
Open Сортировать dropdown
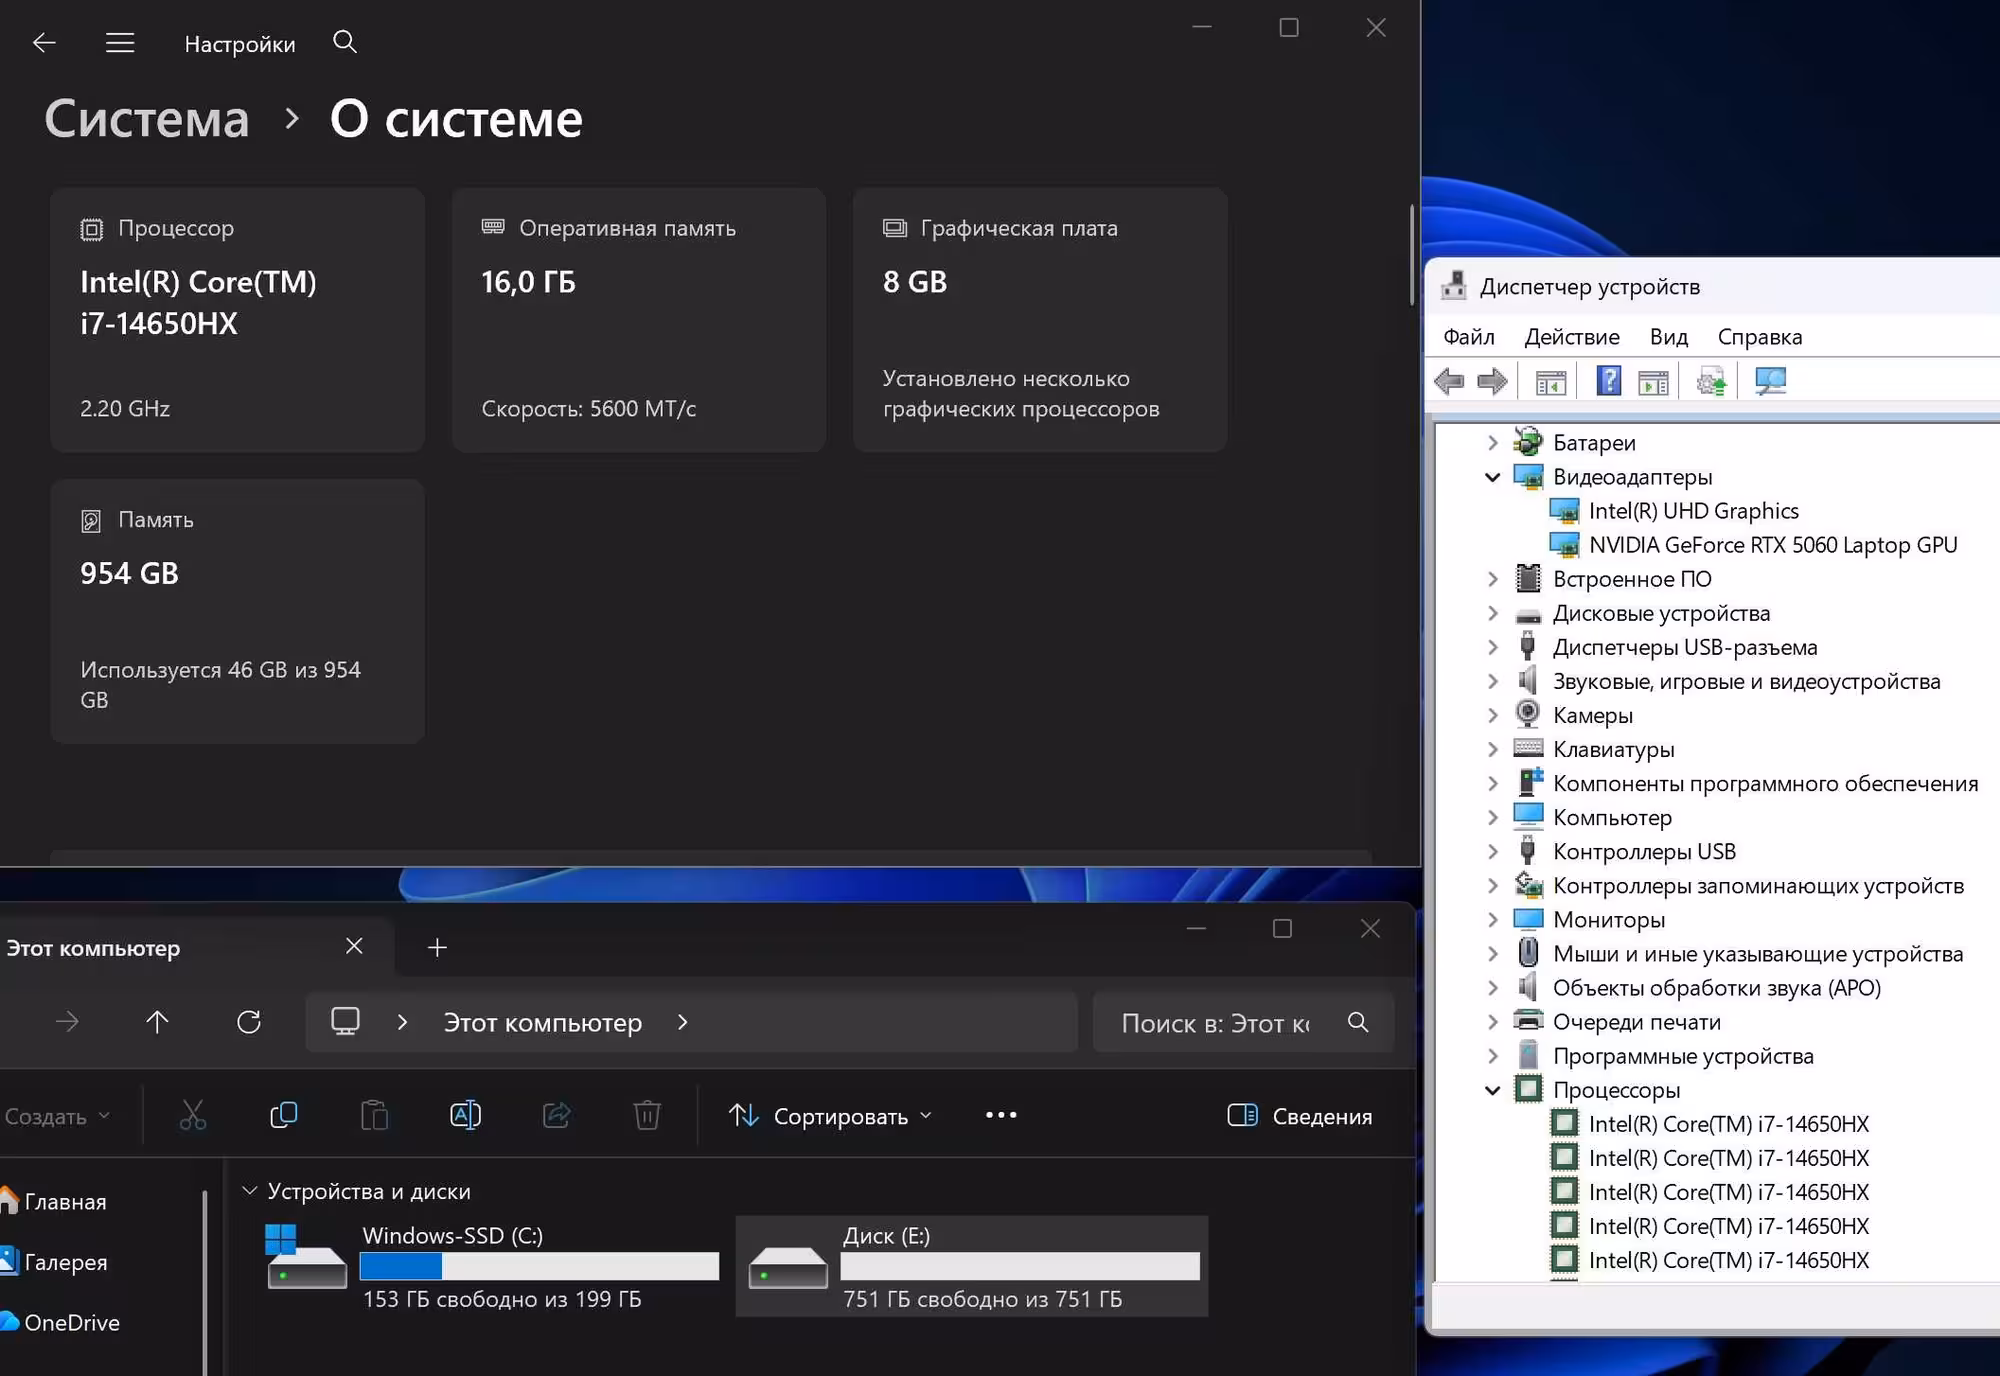pyautogui.click(x=830, y=1116)
